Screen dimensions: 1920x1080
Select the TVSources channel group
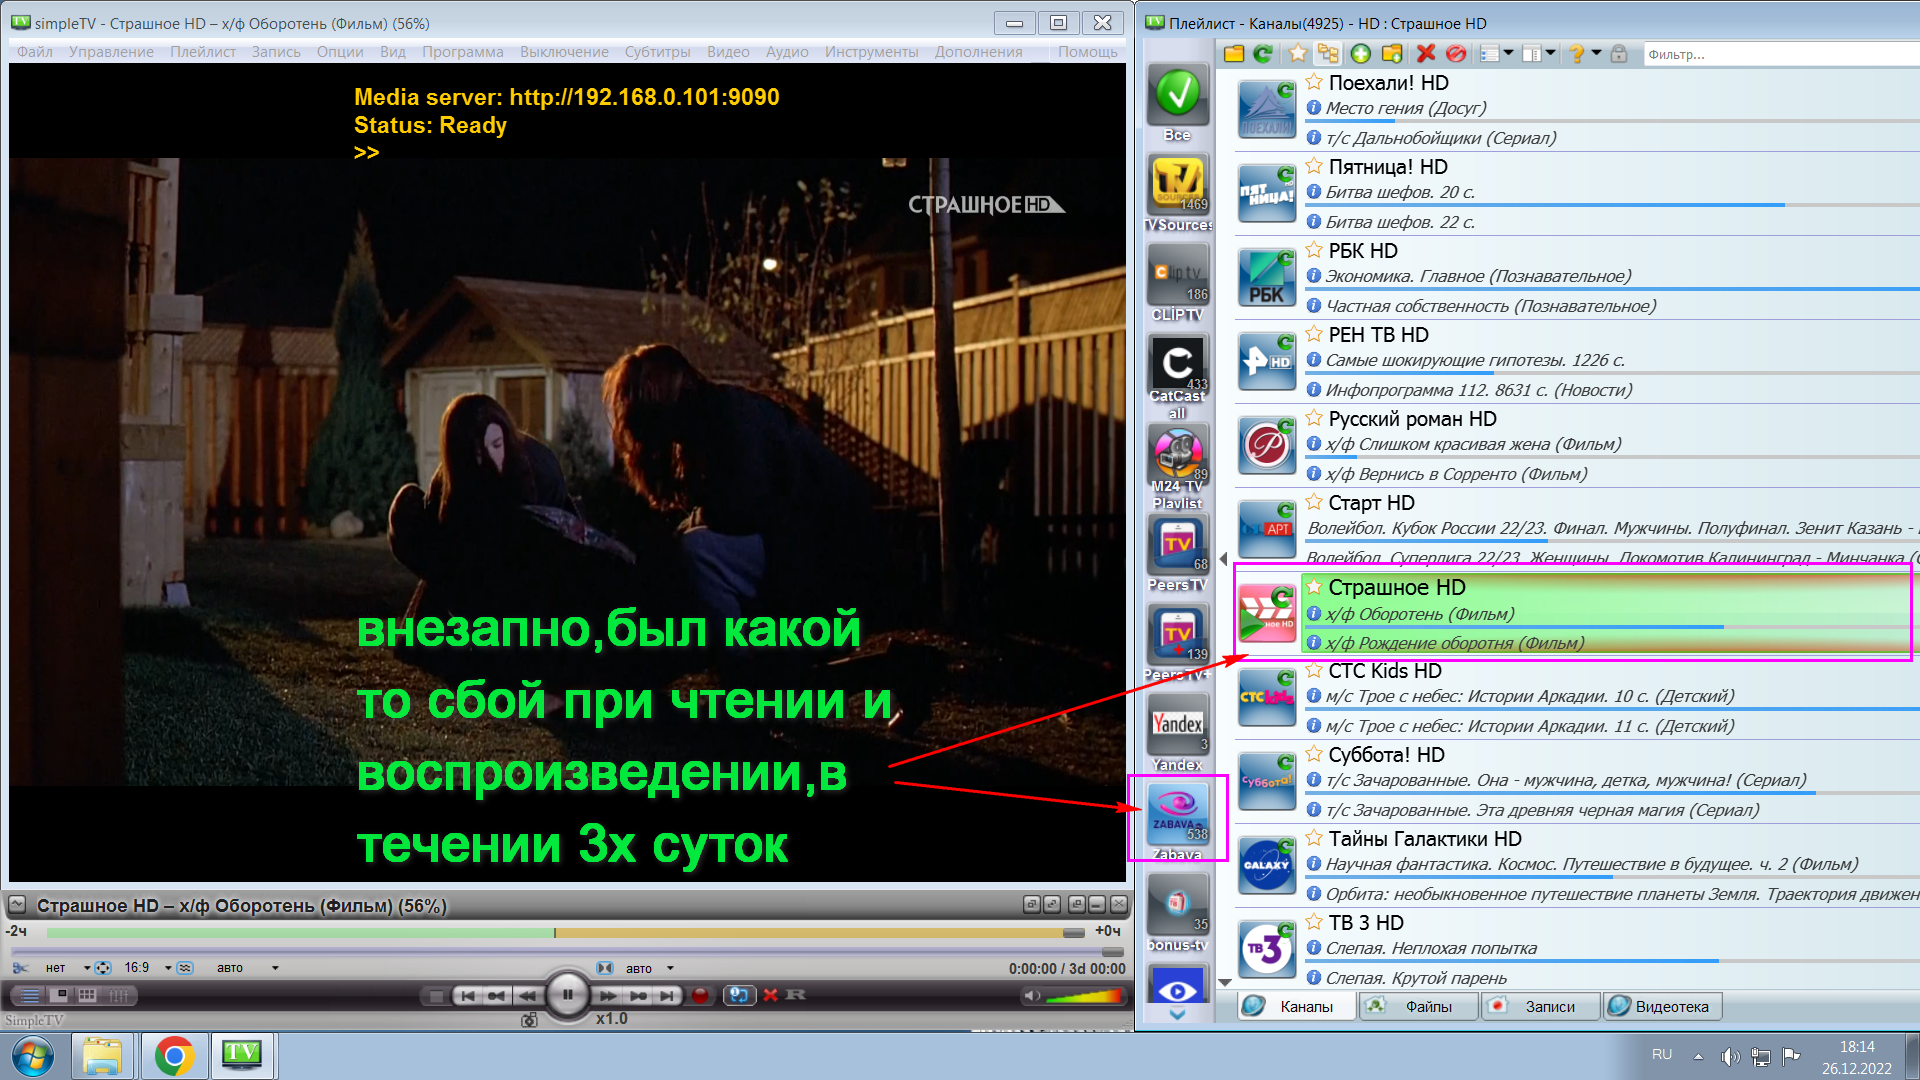(1177, 193)
